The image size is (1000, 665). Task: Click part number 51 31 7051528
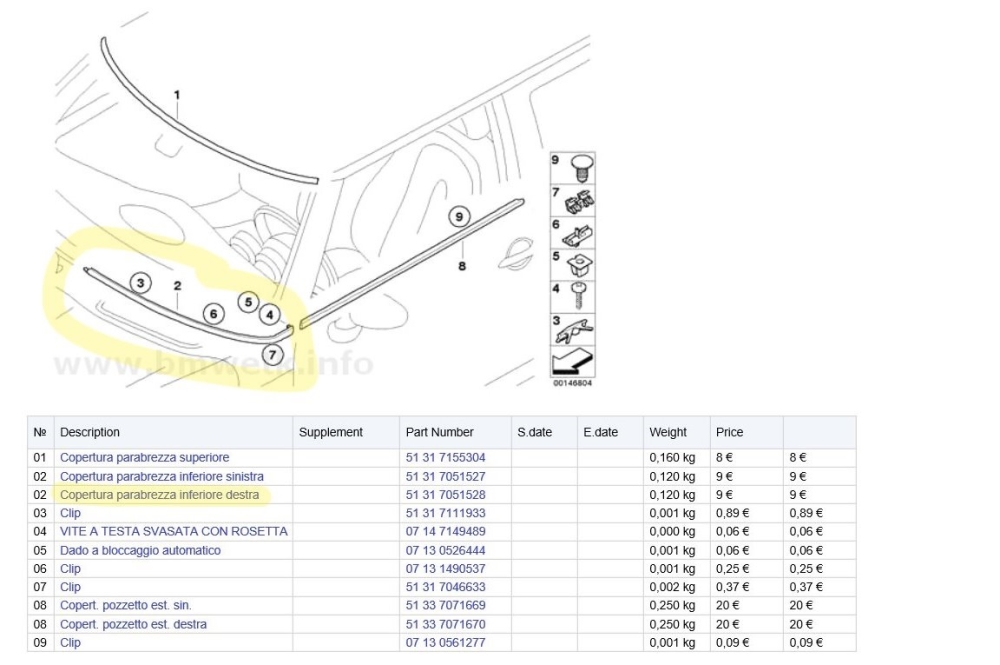point(445,495)
